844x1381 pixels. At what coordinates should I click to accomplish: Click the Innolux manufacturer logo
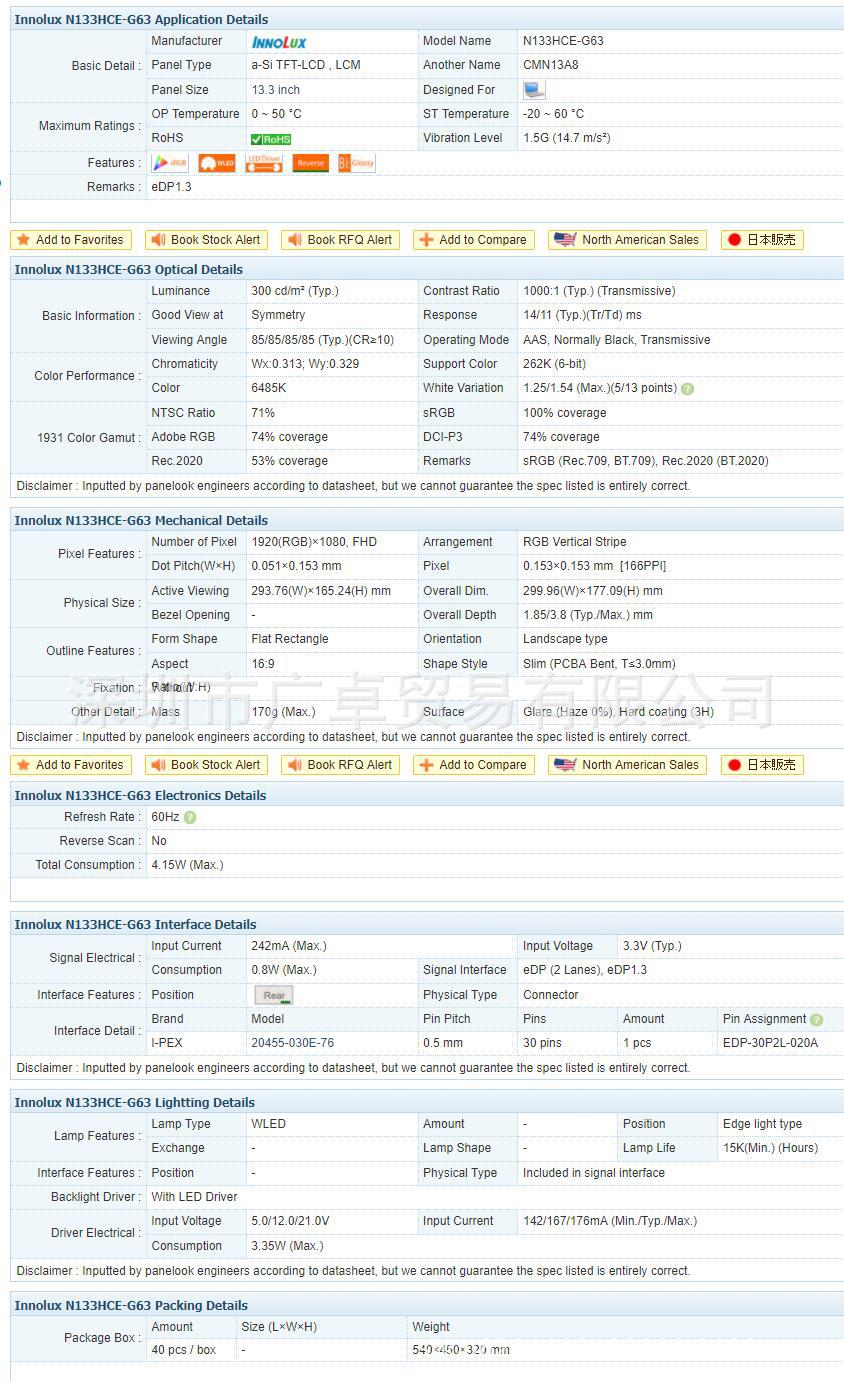coord(279,42)
